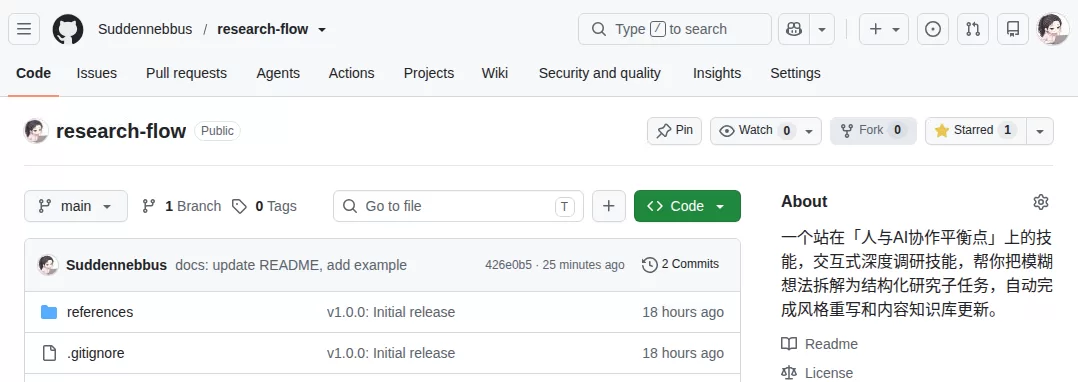This screenshot has width=1078, height=382.
Task: Switch to the Actions tab
Action: (351, 73)
